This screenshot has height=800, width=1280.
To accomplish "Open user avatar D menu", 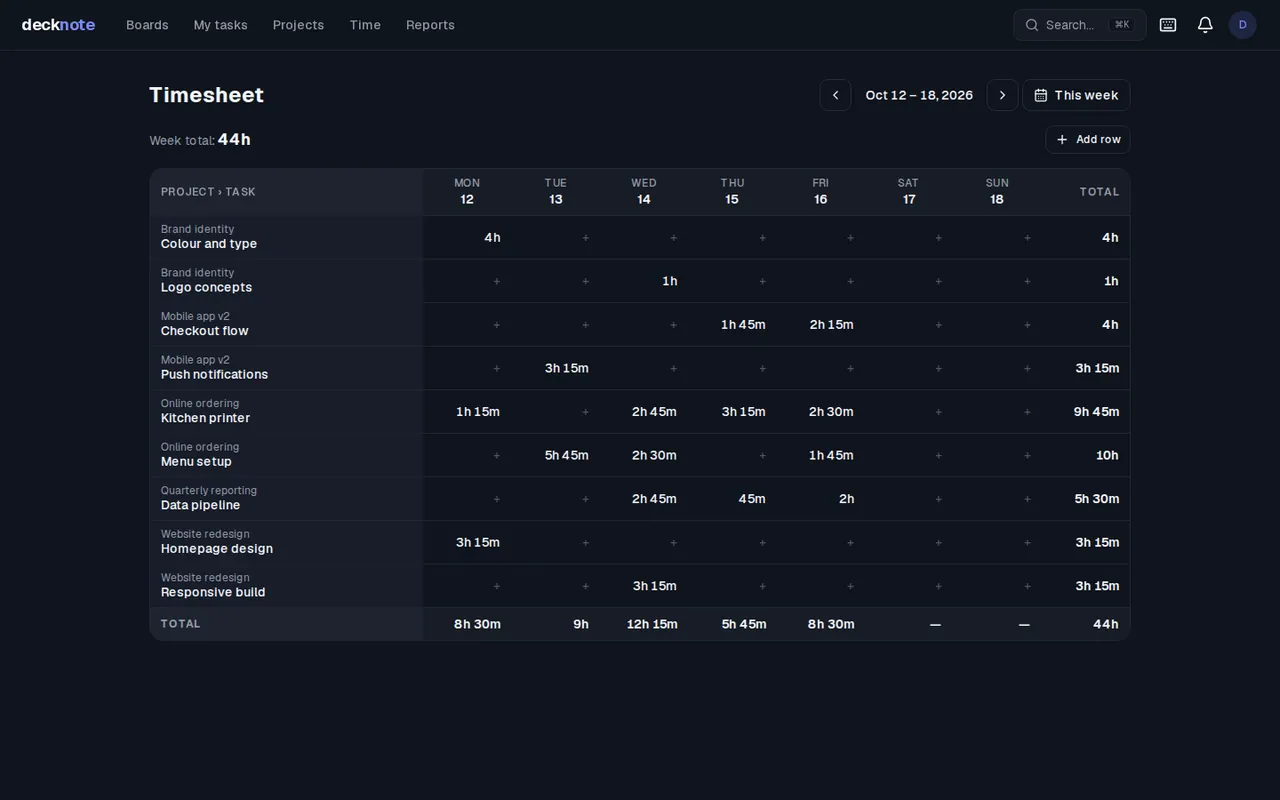I will click(x=1242, y=25).
